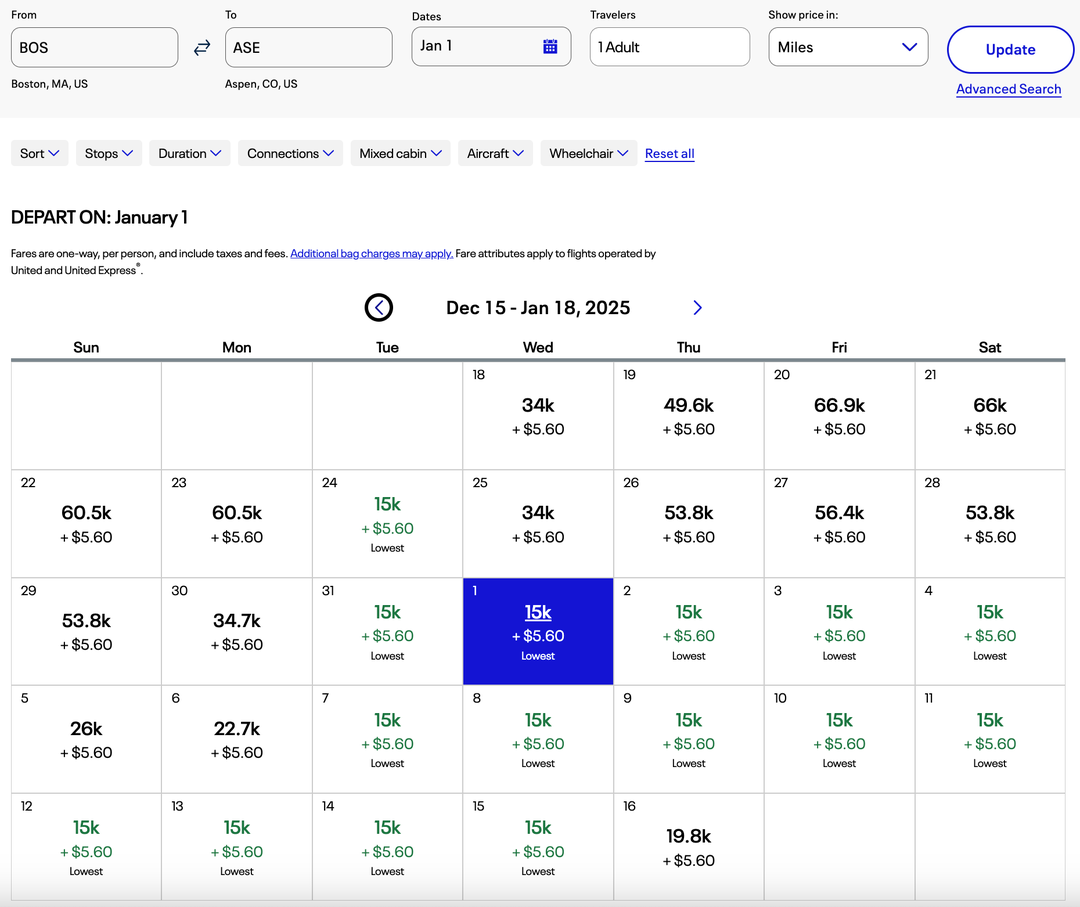Open the Duration filter

click(x=189, y=153)
